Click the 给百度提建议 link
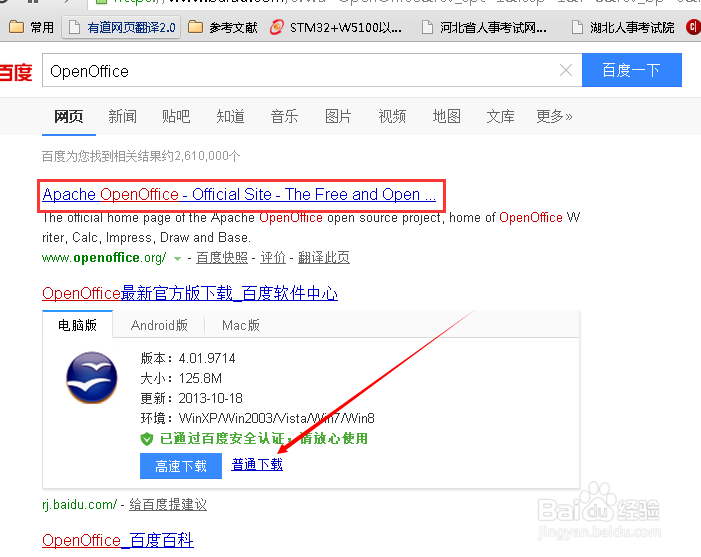Viewport: 701px width, 557px height. click(x=168, y=505)
